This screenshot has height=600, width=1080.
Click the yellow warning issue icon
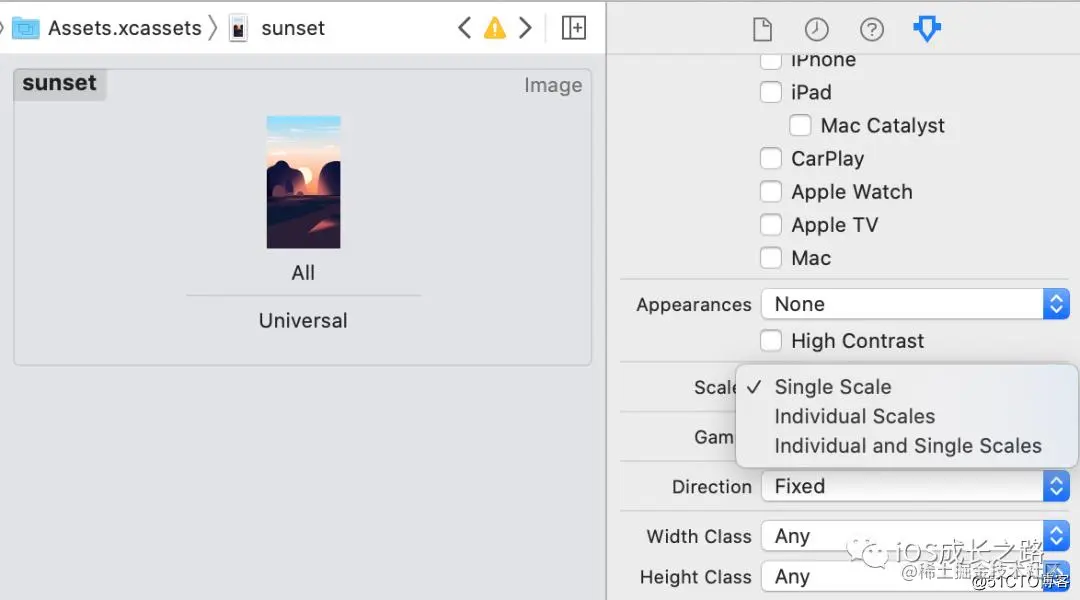click(x=495, y=28)
